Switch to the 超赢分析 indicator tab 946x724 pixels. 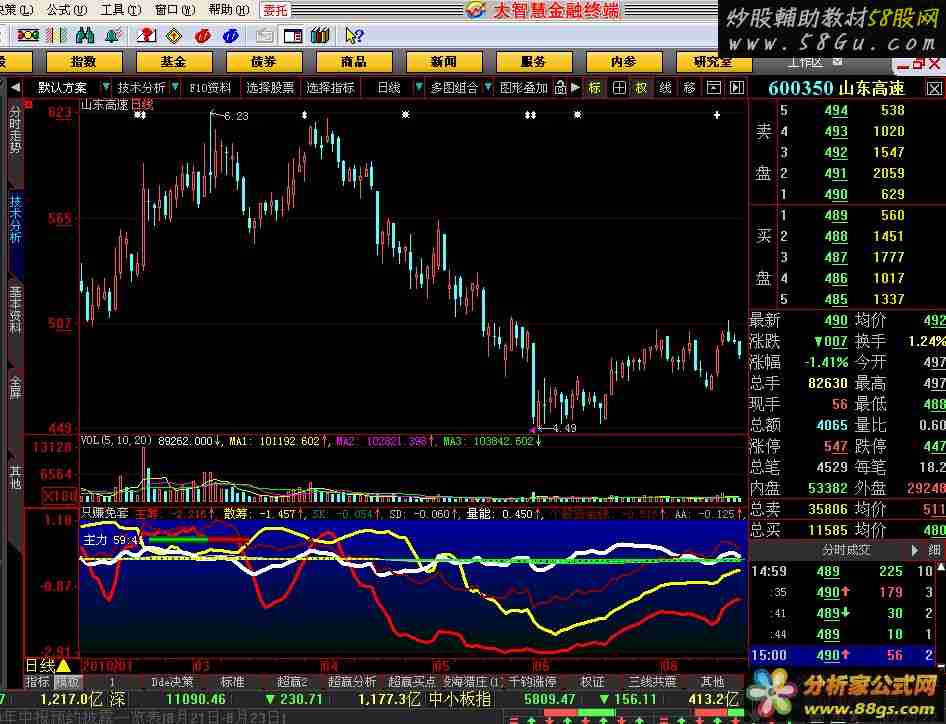(352, 681)
